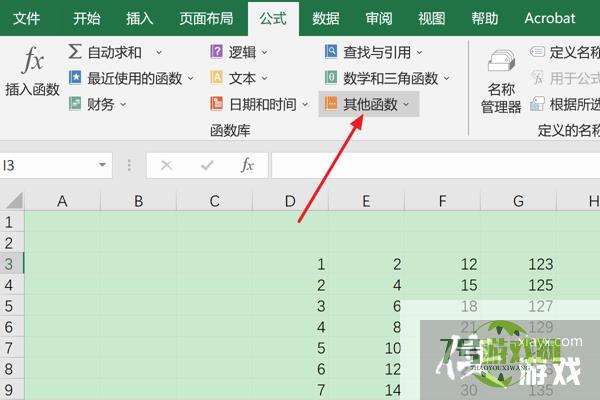Open the Name Box dropdown arrow
This screenshot has height=400, width=600.
[x=102, y=165]
